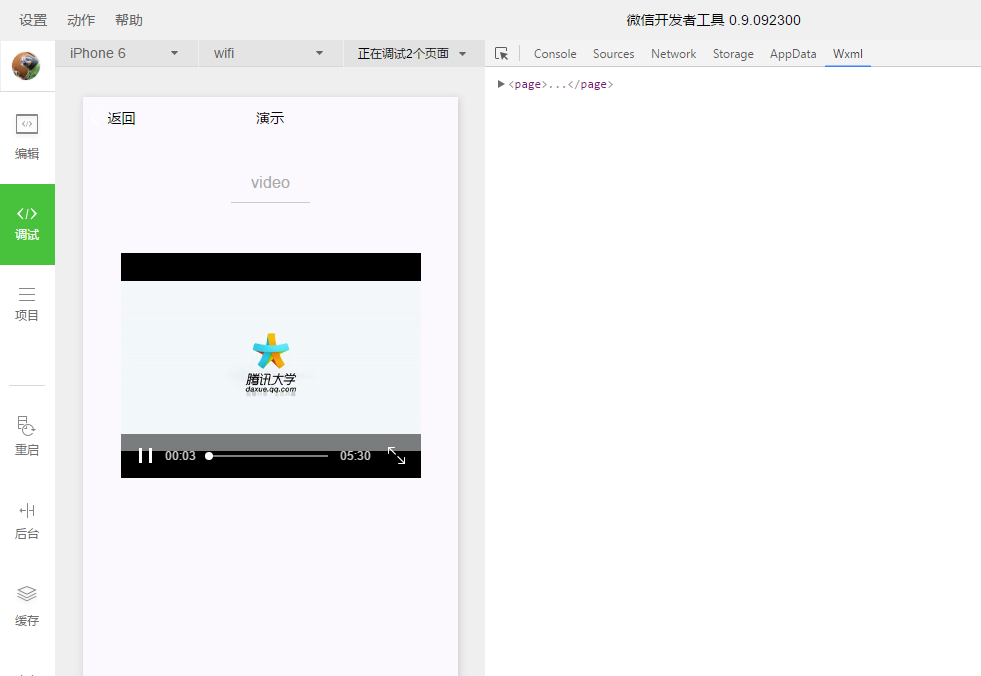This screenshot has width=981, height=676.
Task: Expand the page node in Wxml tree
Action: point(501,84)
